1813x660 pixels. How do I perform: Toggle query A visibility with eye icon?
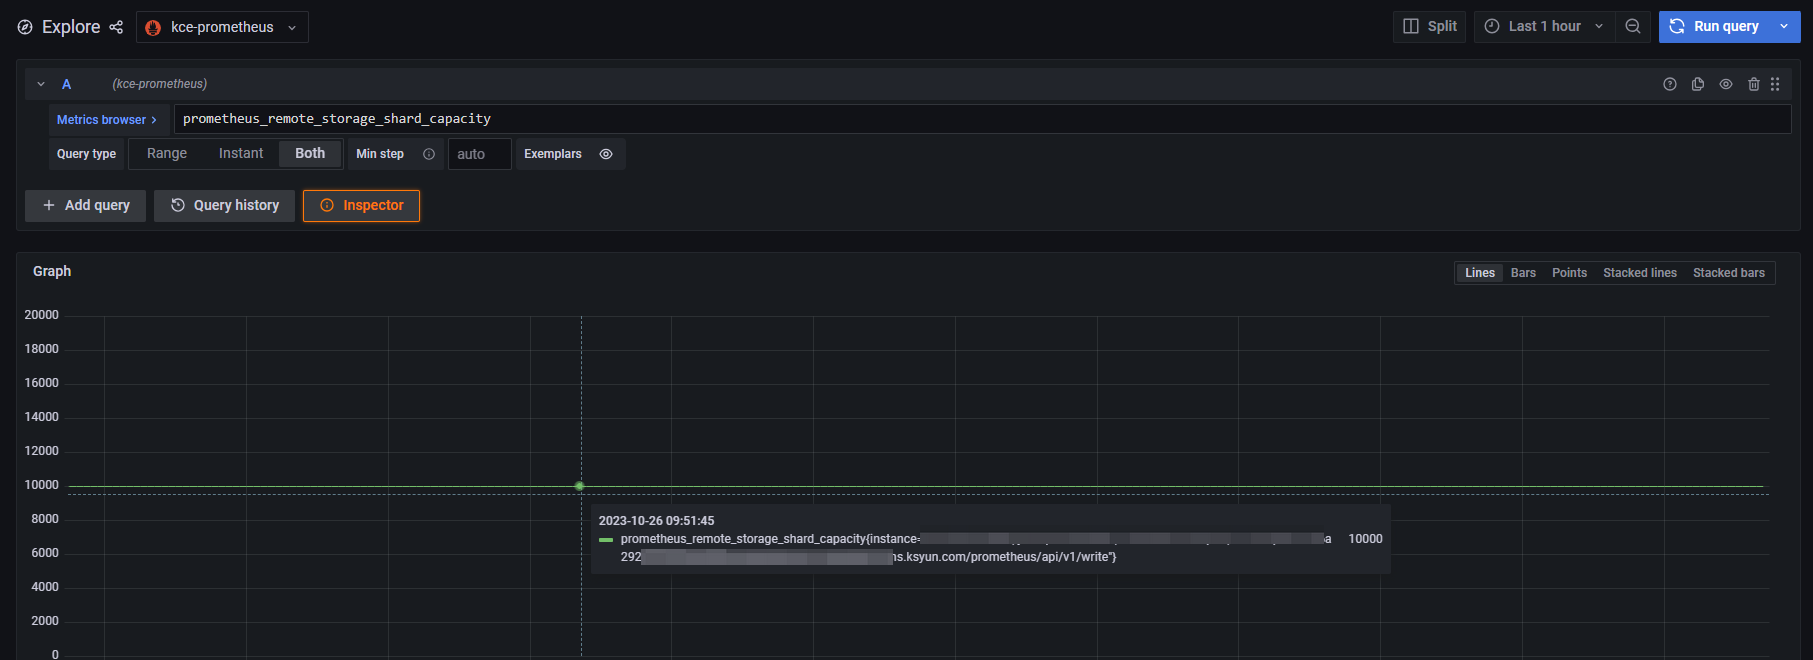point(1725,84)
